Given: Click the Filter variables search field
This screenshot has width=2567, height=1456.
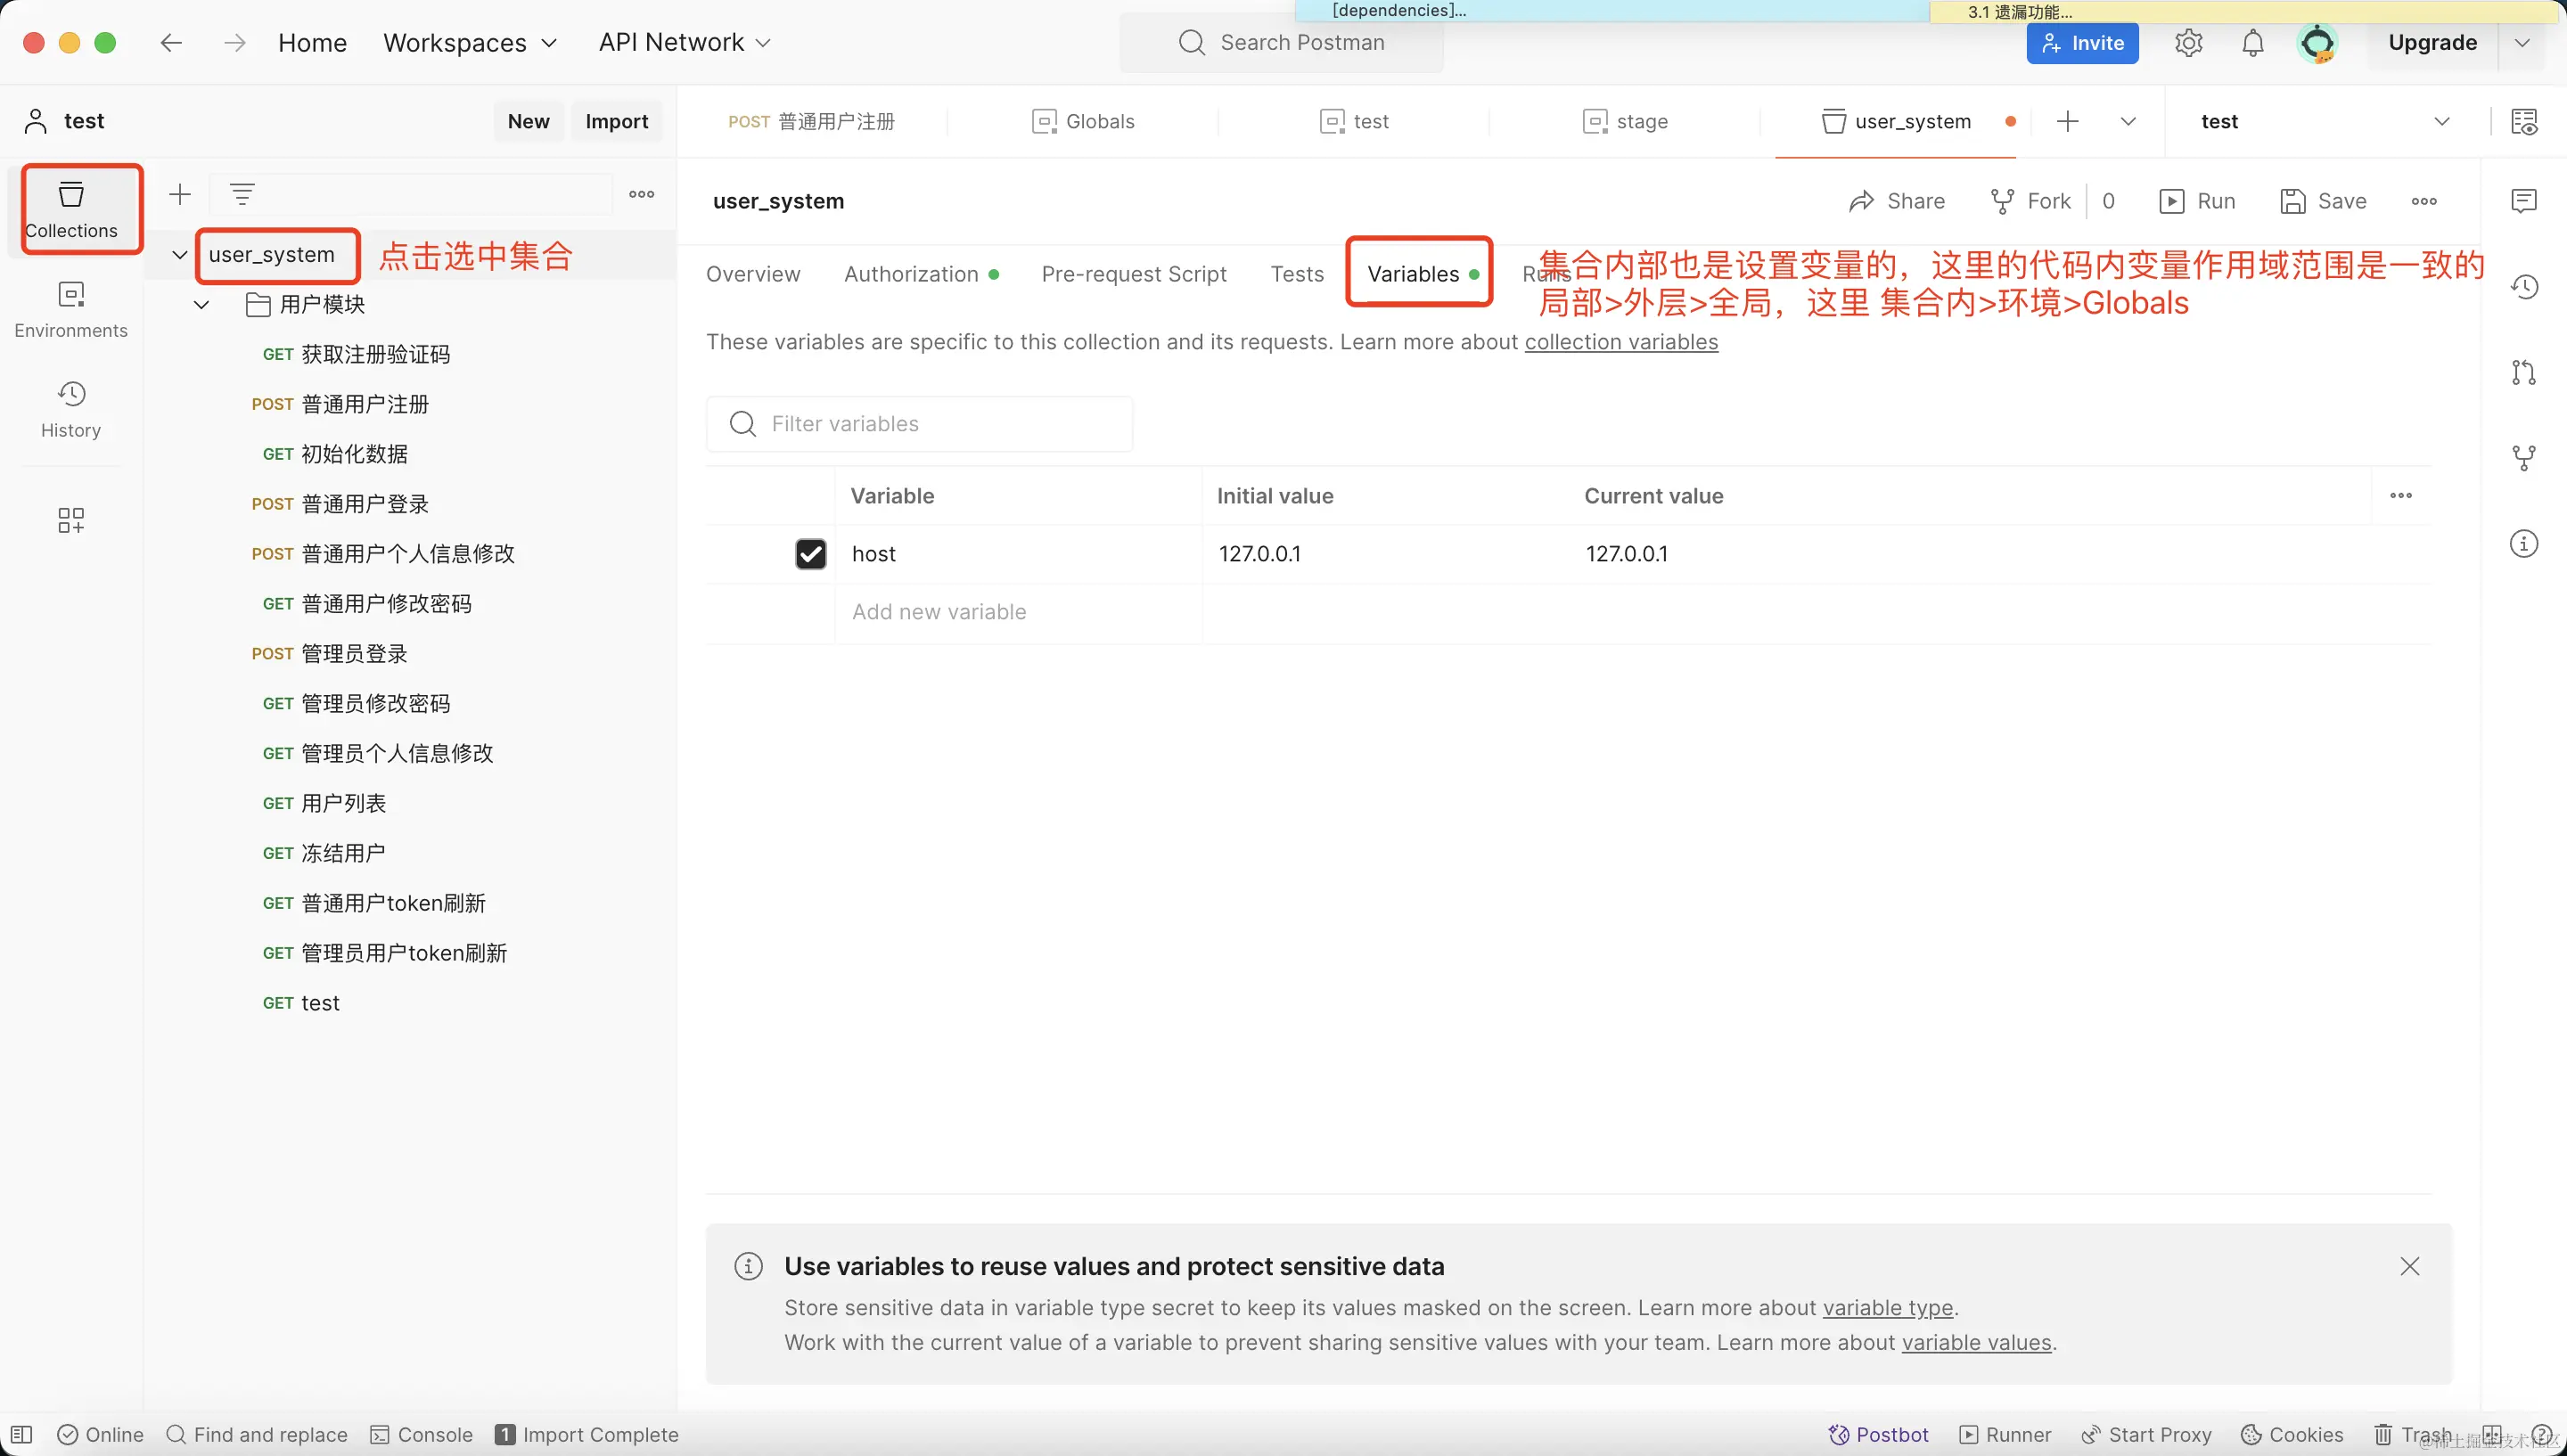Looking at the screenshot, I should pyautogui.click(x=920, y=424).
